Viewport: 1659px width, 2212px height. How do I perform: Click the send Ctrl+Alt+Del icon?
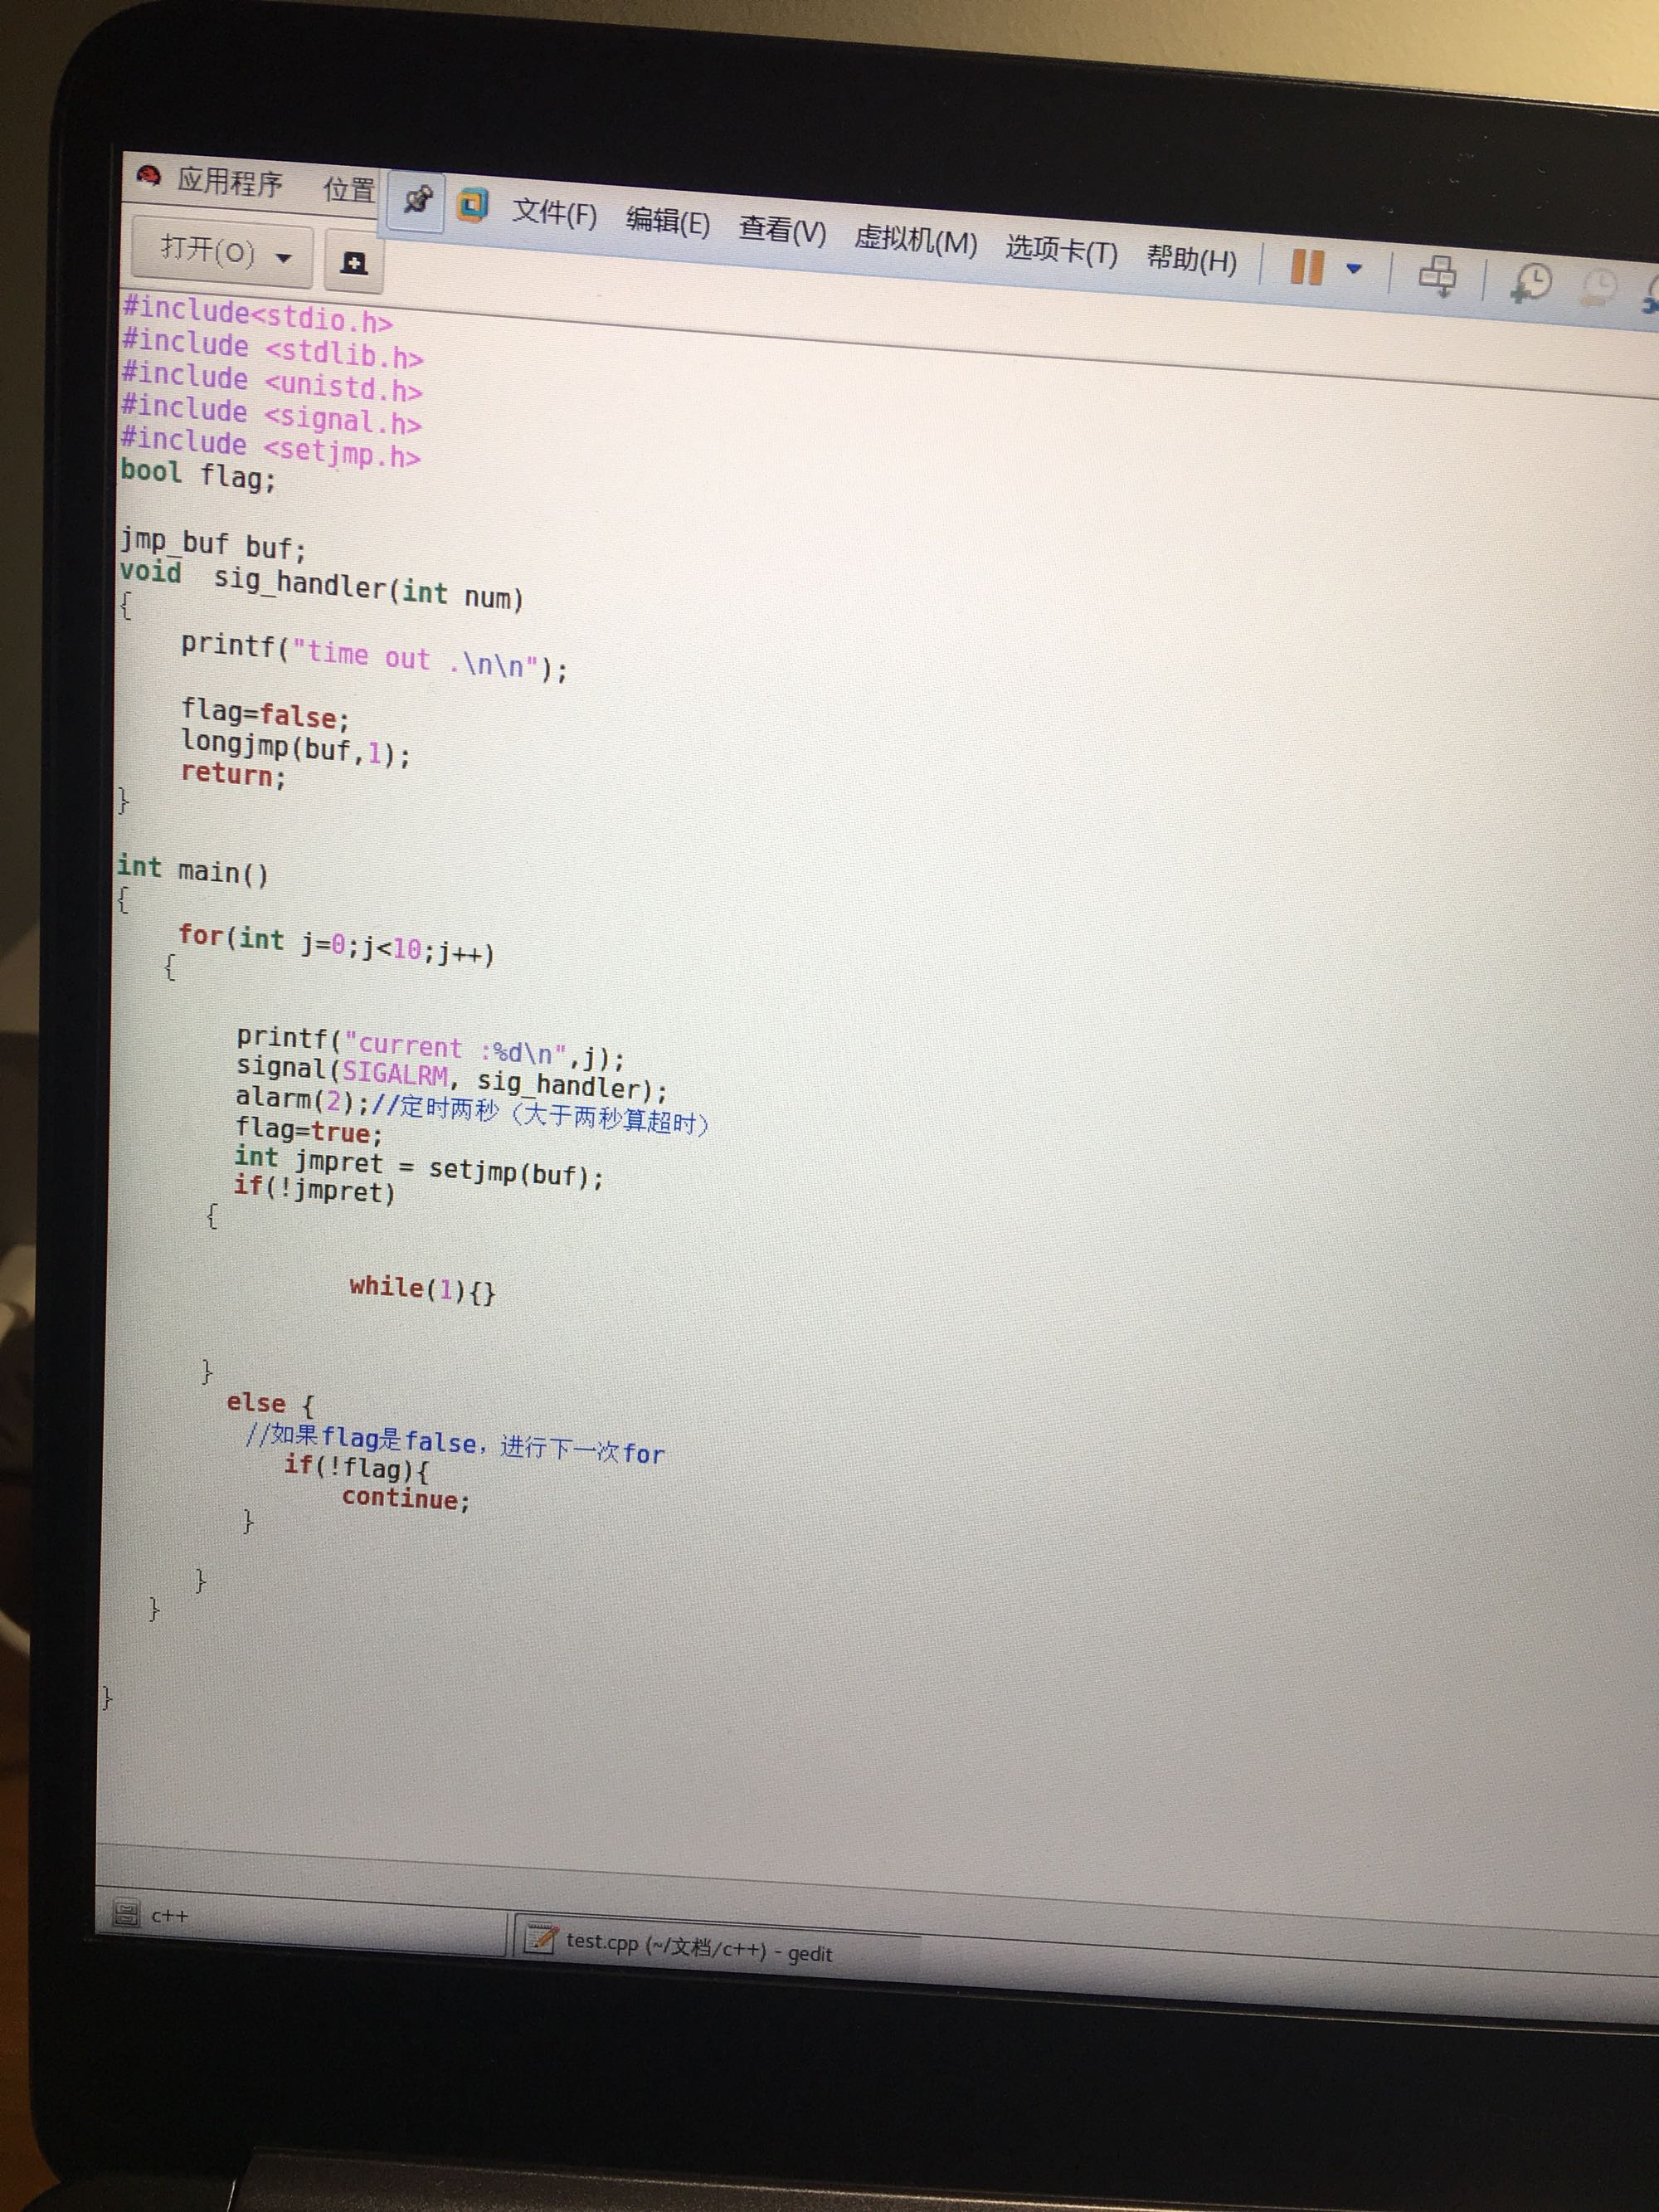(1437, 275)
